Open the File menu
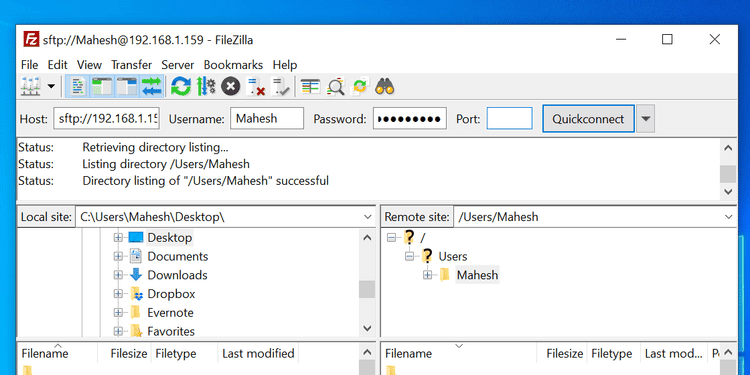 point(29,65)
